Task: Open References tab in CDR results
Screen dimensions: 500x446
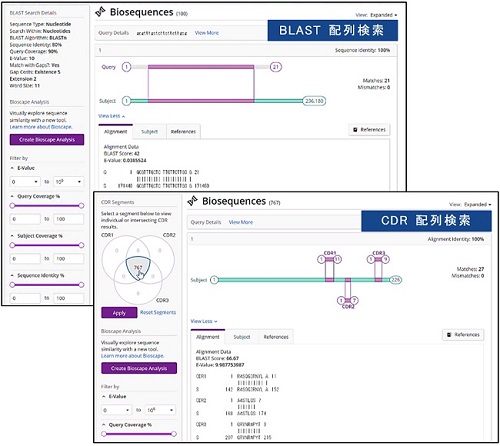Action: coord(276,337)
